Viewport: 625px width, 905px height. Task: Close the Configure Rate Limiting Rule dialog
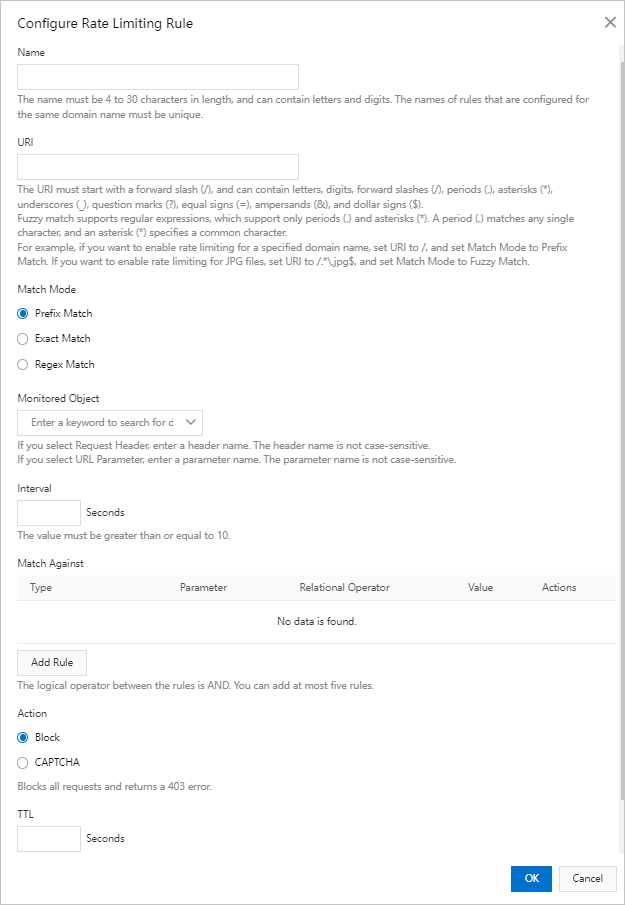(x=610, y=22)
